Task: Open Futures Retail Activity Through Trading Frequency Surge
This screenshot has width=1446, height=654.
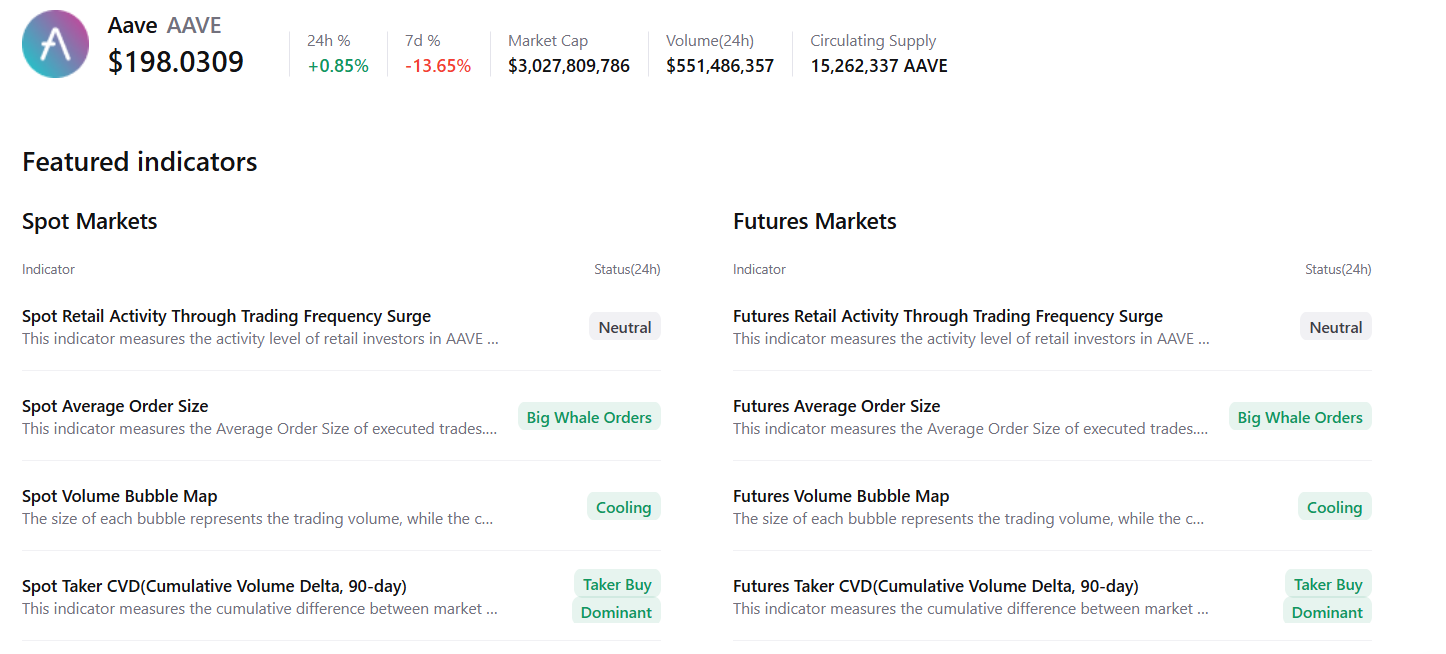Action: [x=947, y=315]
